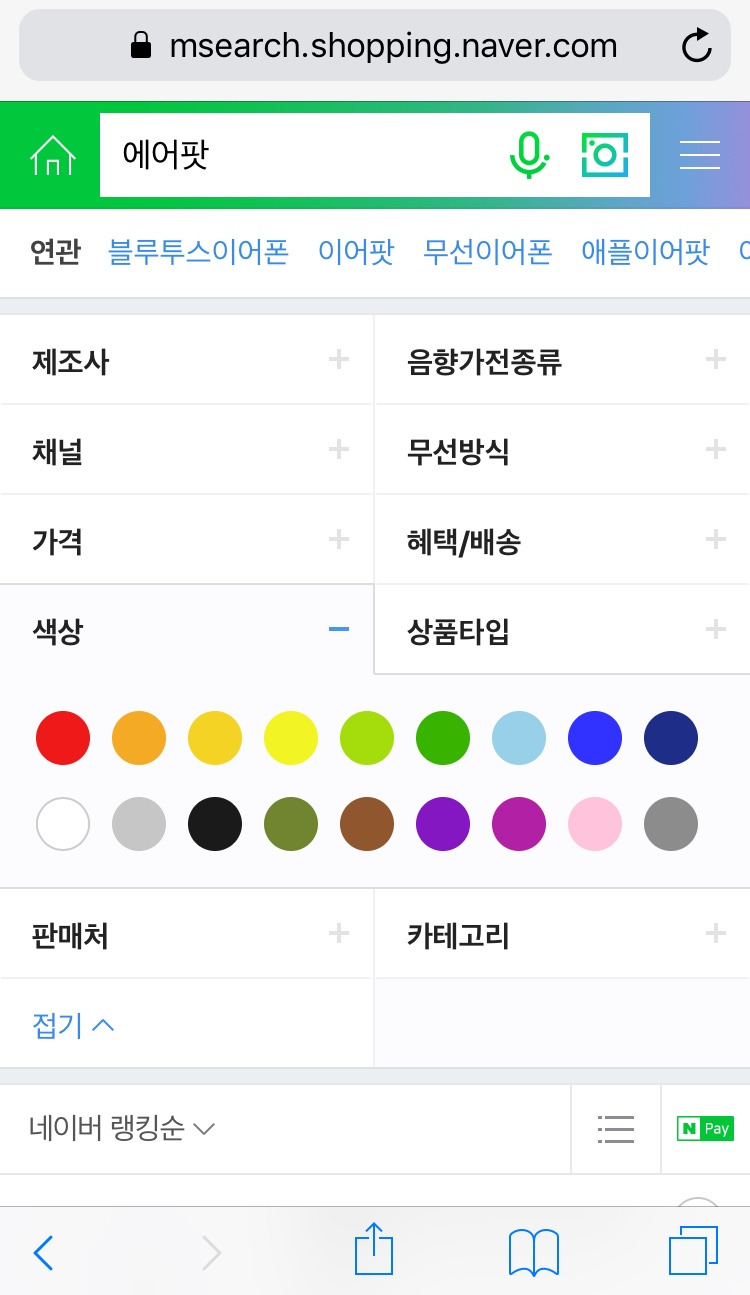Viewport: 750px width, 1295px height.
Task: Toggle the N Pay filter
Action: point(705,1129)
